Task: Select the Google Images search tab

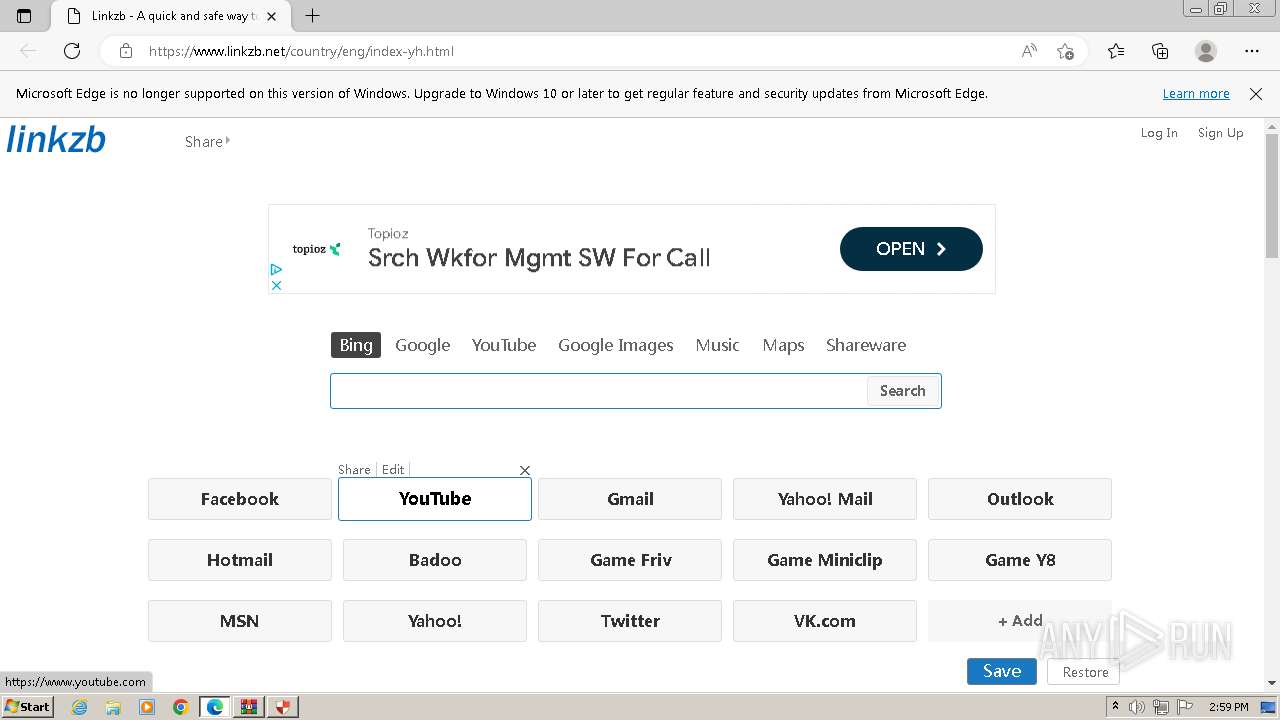Action: point(616,345)
